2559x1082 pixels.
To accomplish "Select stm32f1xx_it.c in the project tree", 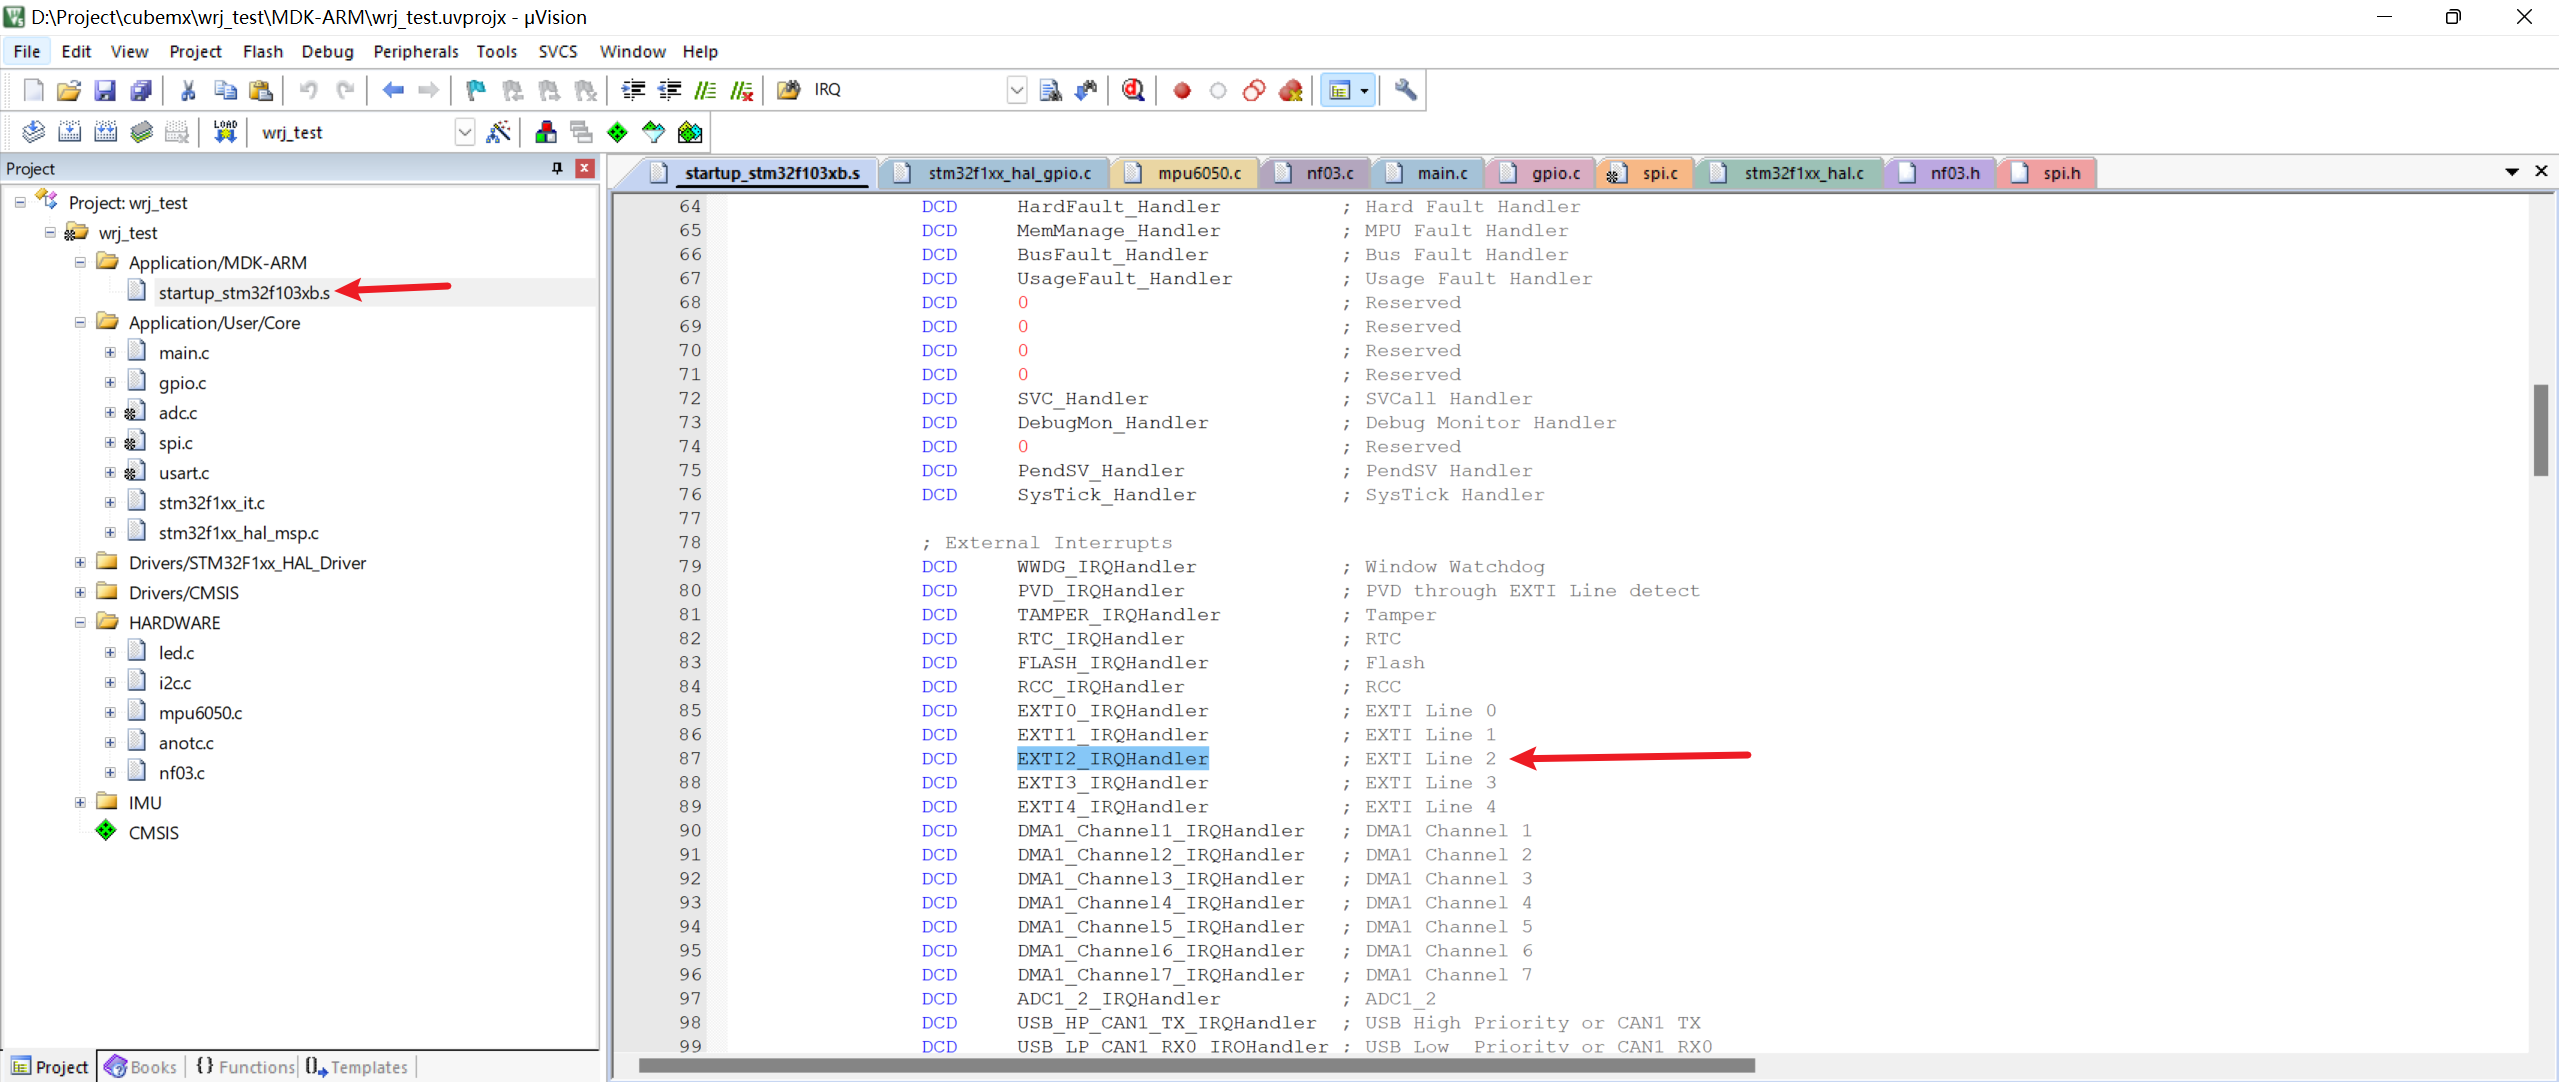I will pos(211,503).
